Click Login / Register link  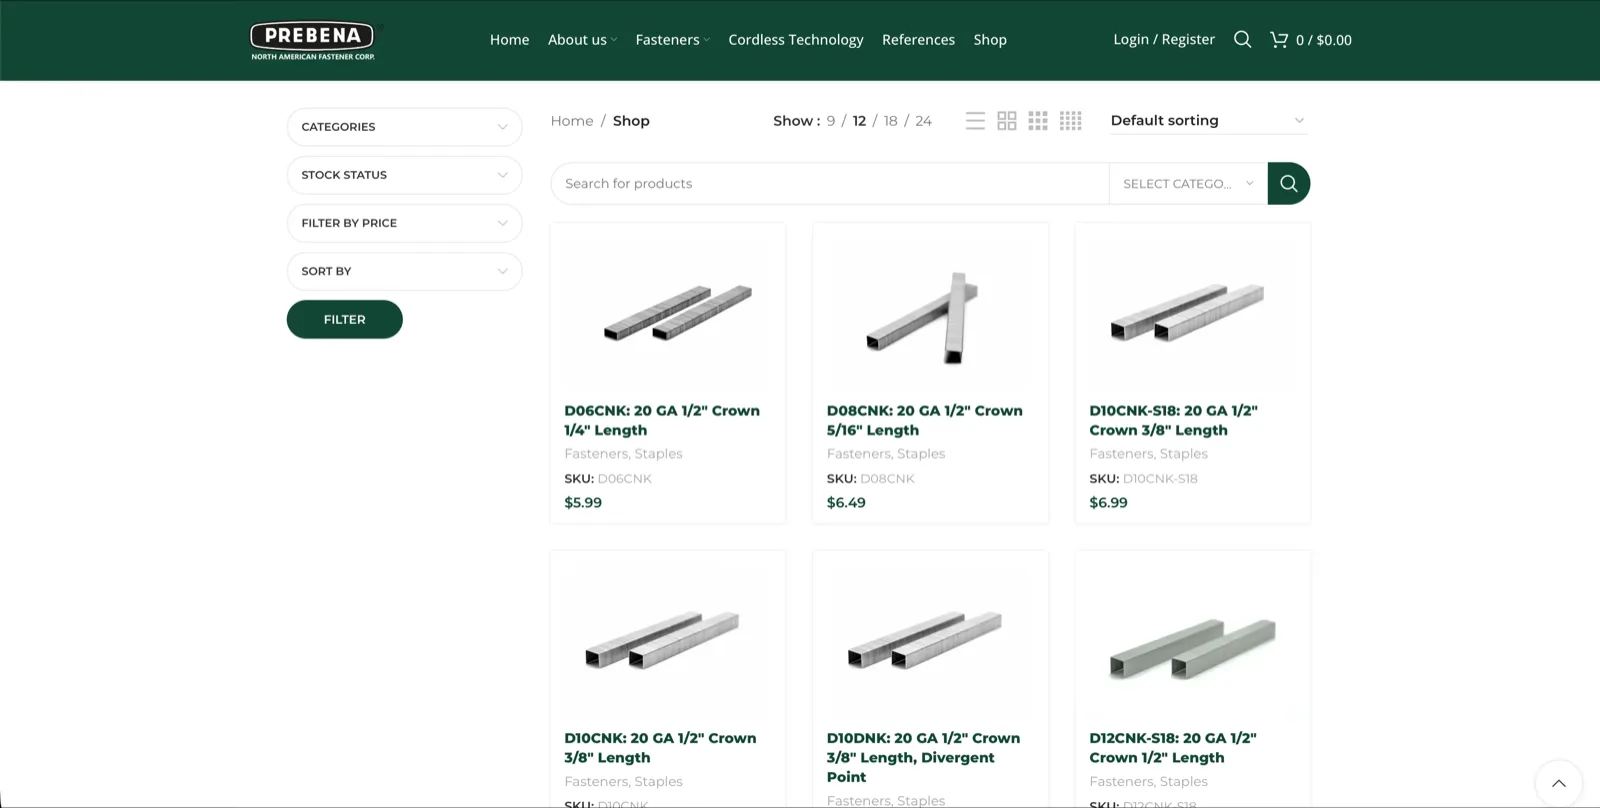pyautogui.click(x=1164, y=39)
